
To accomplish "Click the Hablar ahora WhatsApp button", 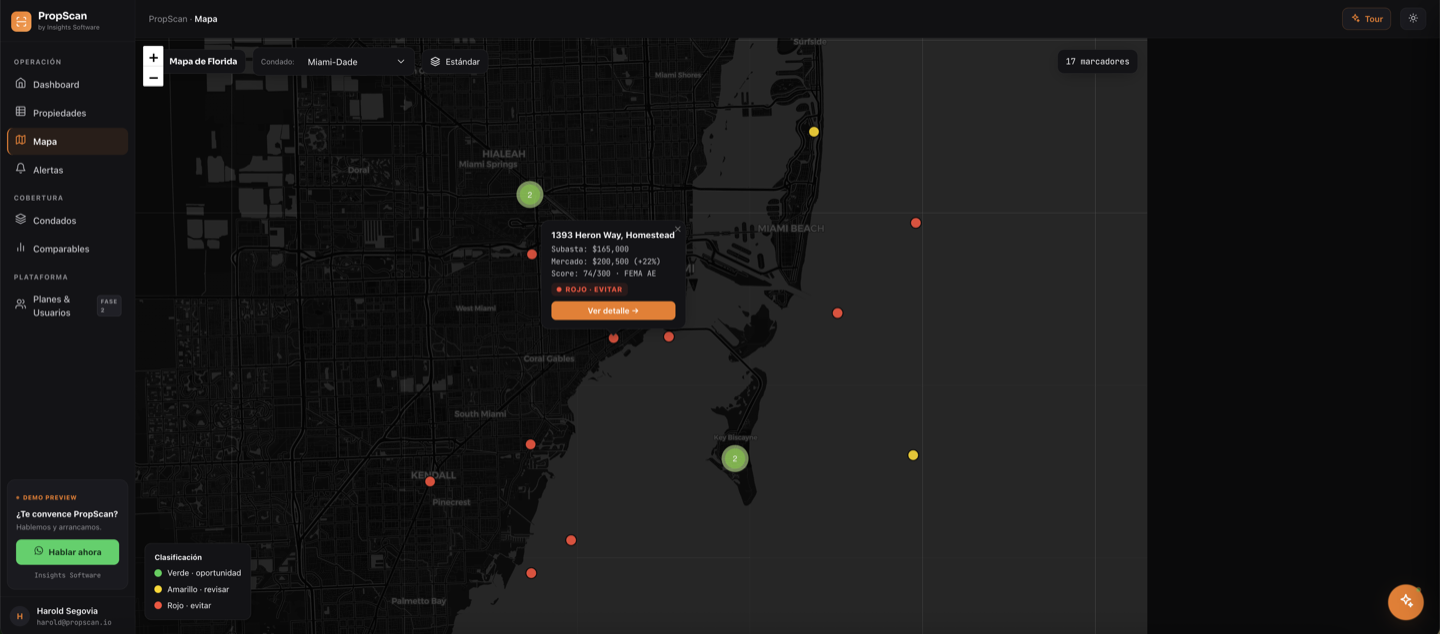I will click(67, 551).
